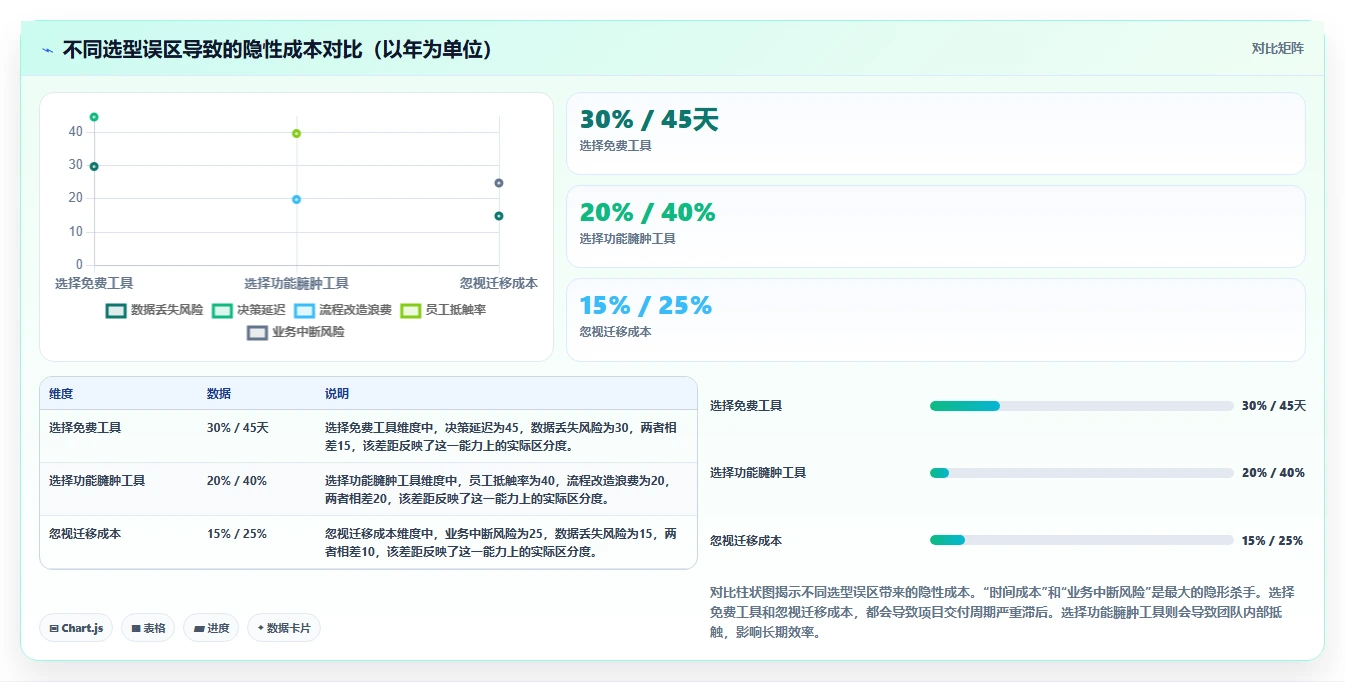This screenshot has height=682, width=1345.
Task: Click the title 不同选型误区导致的隐性成本对比
Action: click(x=278, y=50)
